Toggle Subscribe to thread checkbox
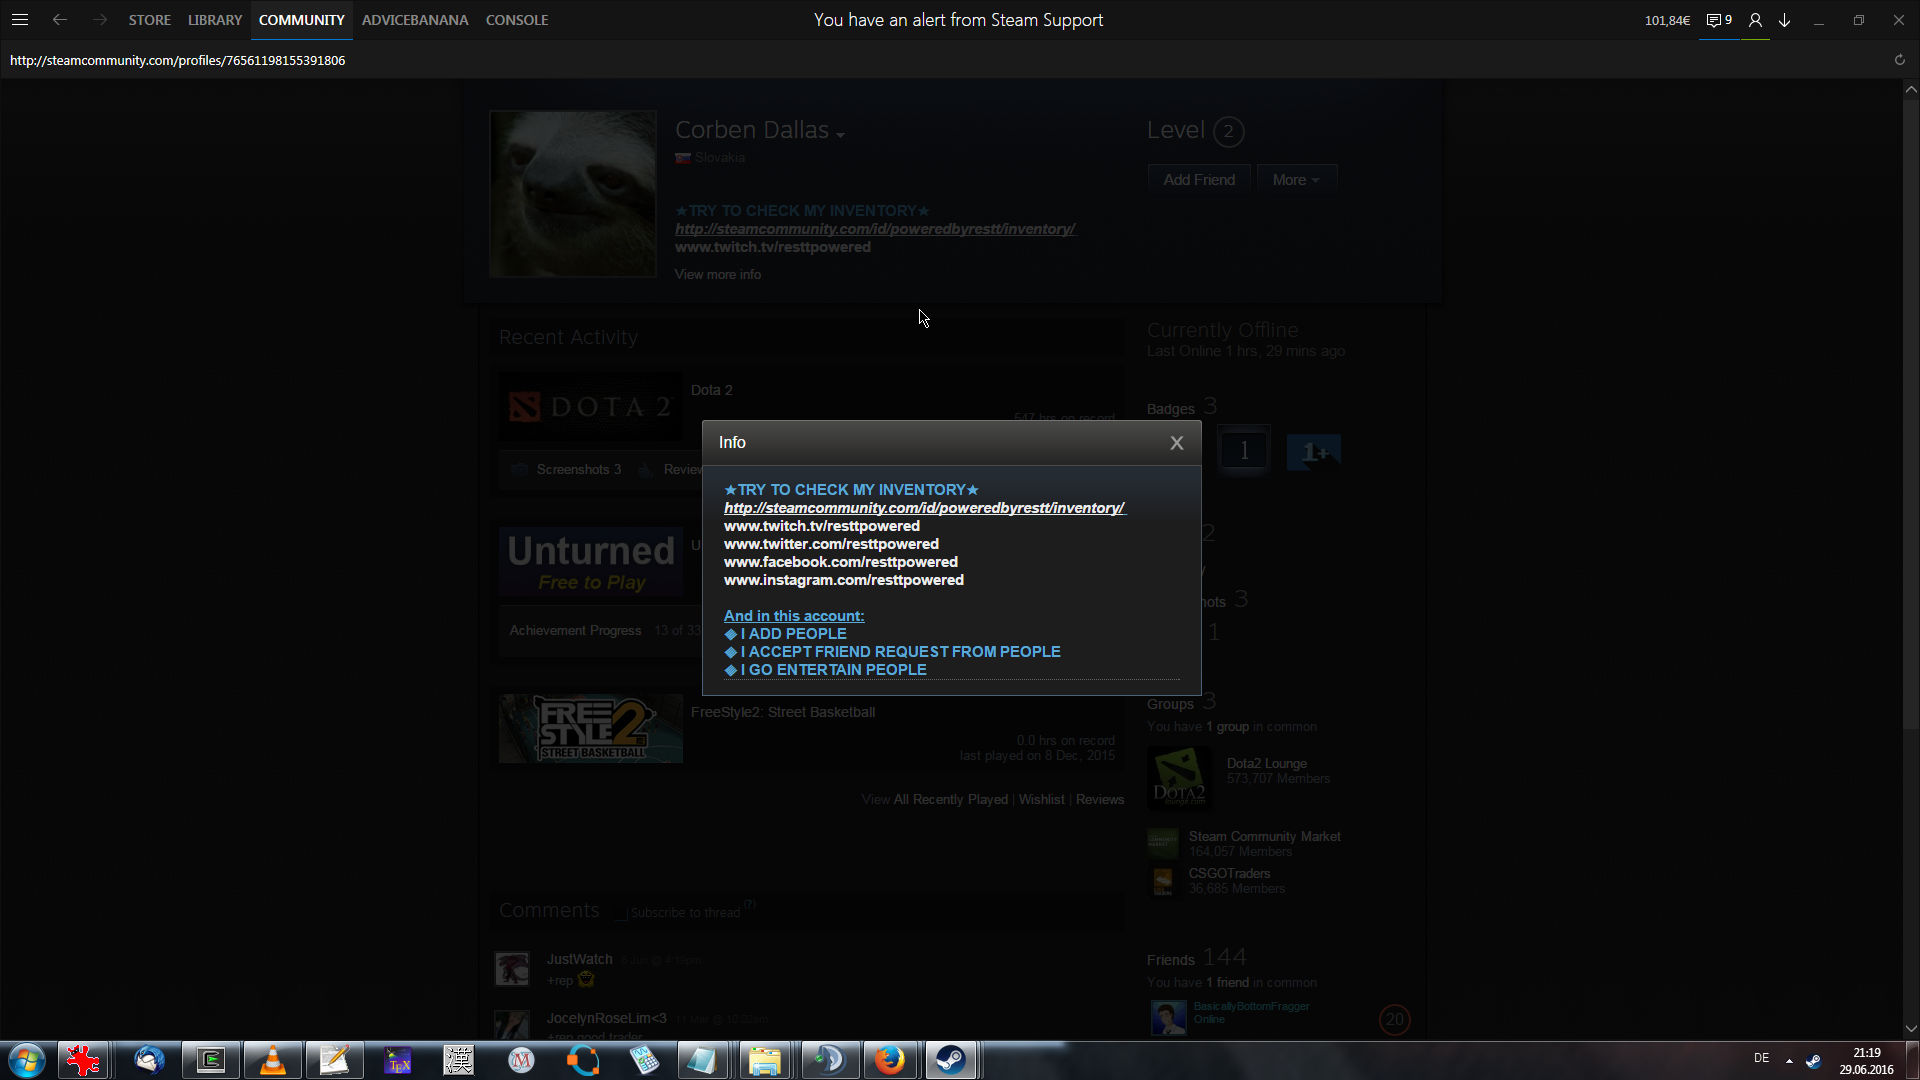Screen dimensions: 1920x1080 click(621, 913)
